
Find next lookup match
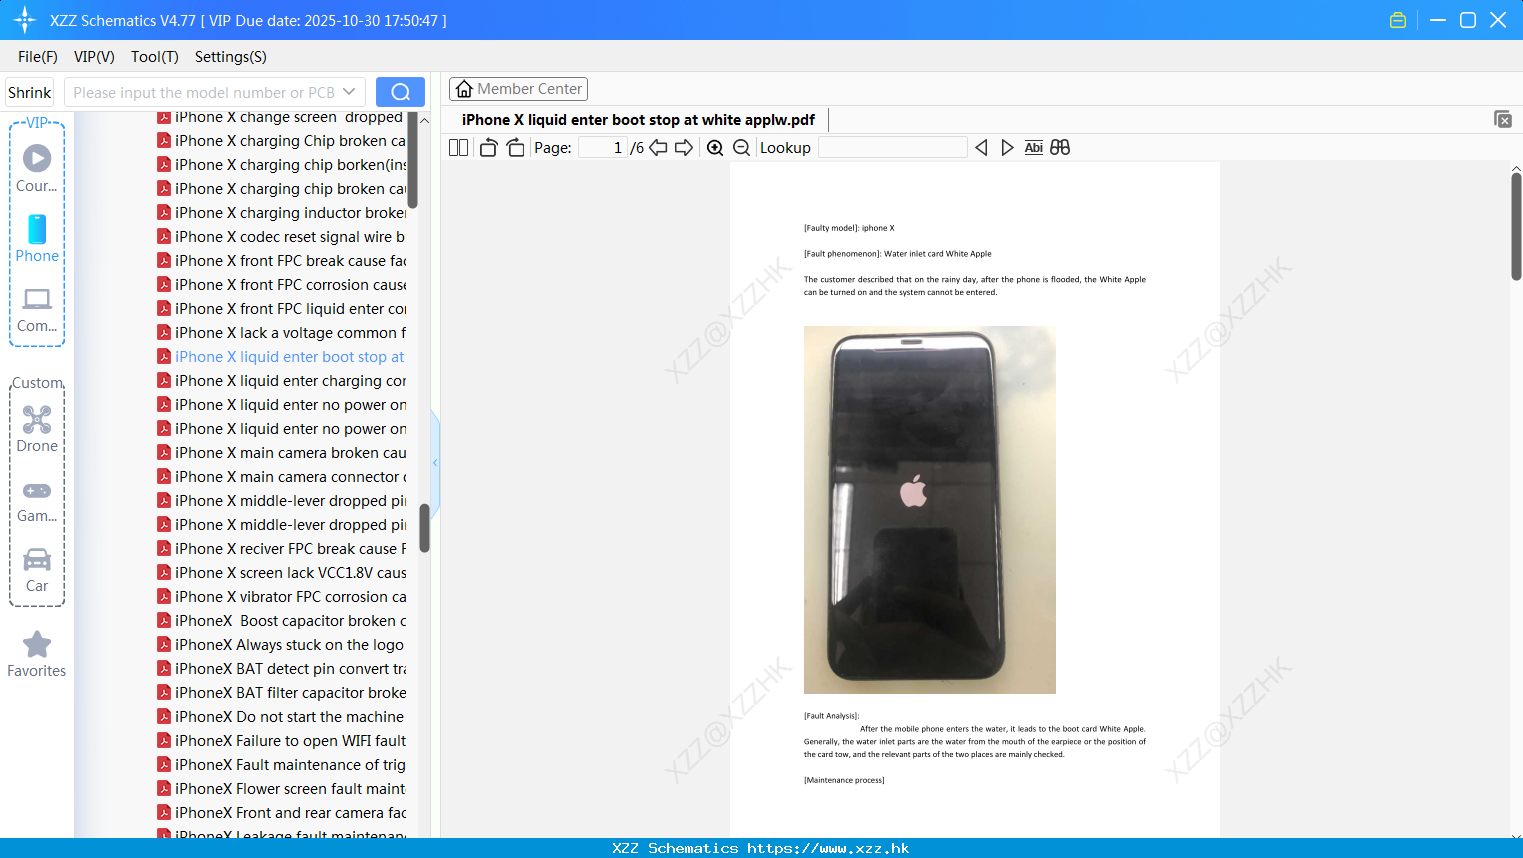tap(1007, 148)
